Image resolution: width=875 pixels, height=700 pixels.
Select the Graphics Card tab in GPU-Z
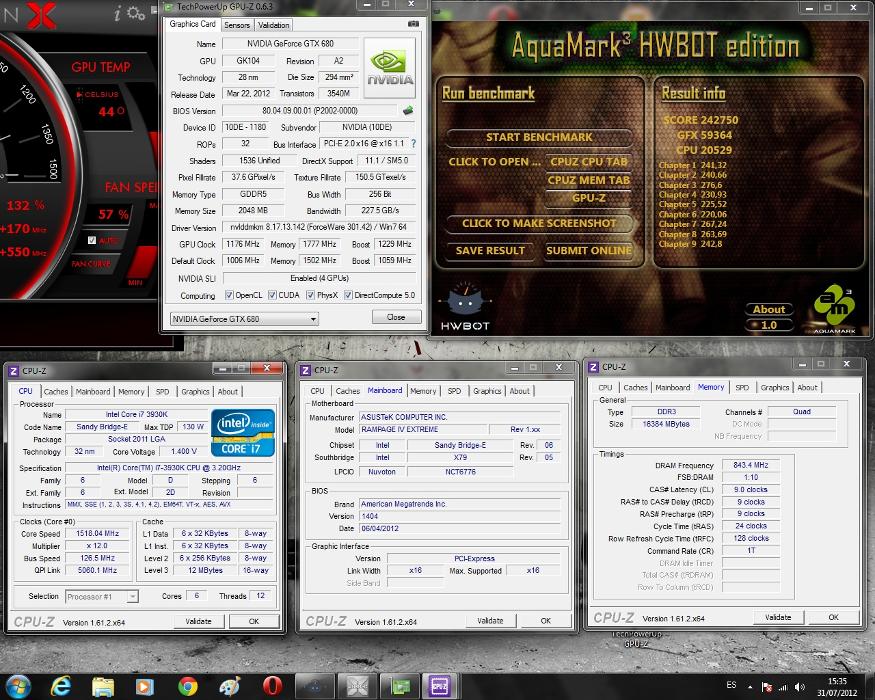tap(192, 24)
